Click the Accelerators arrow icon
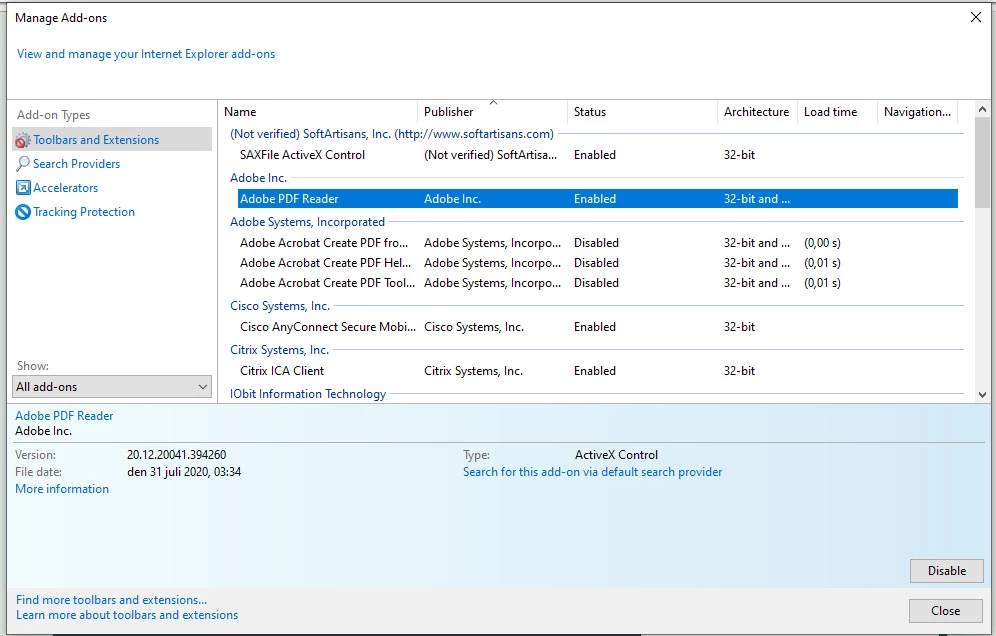Viewport: 996px width, 636px height. coord(23,188)
